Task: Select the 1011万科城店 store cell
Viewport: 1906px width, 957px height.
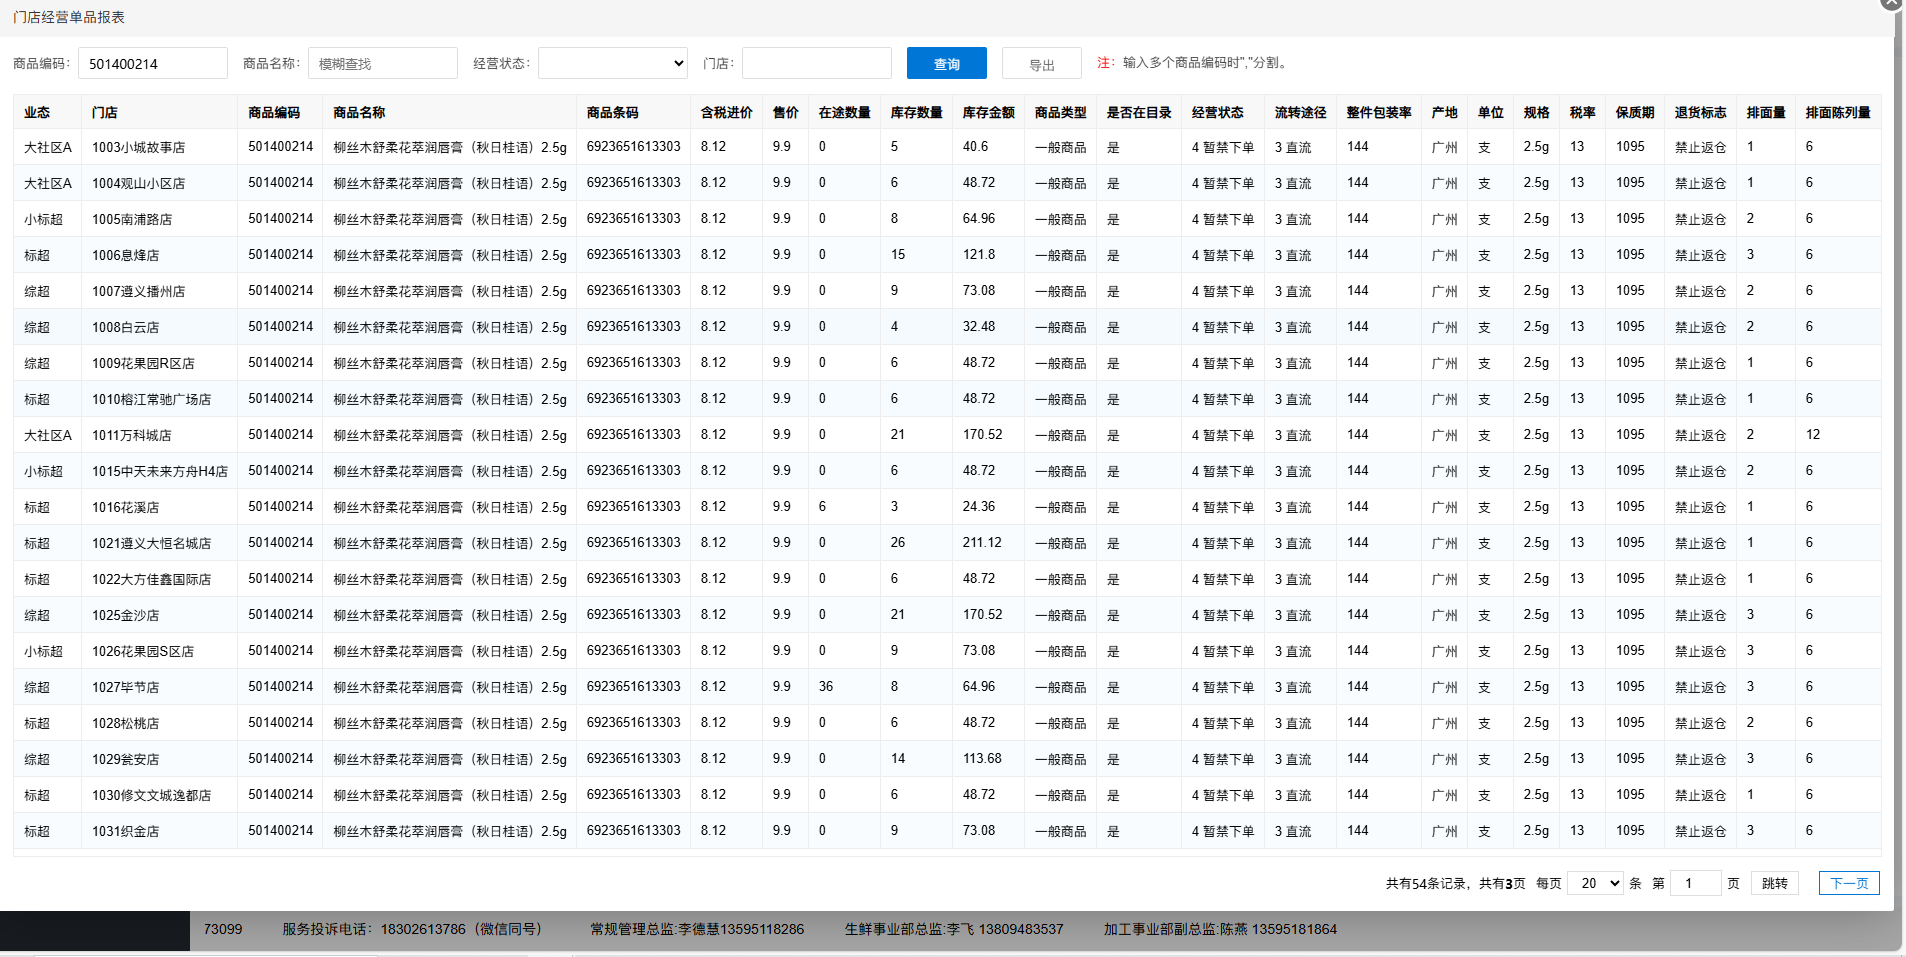Action: [132, 435]
